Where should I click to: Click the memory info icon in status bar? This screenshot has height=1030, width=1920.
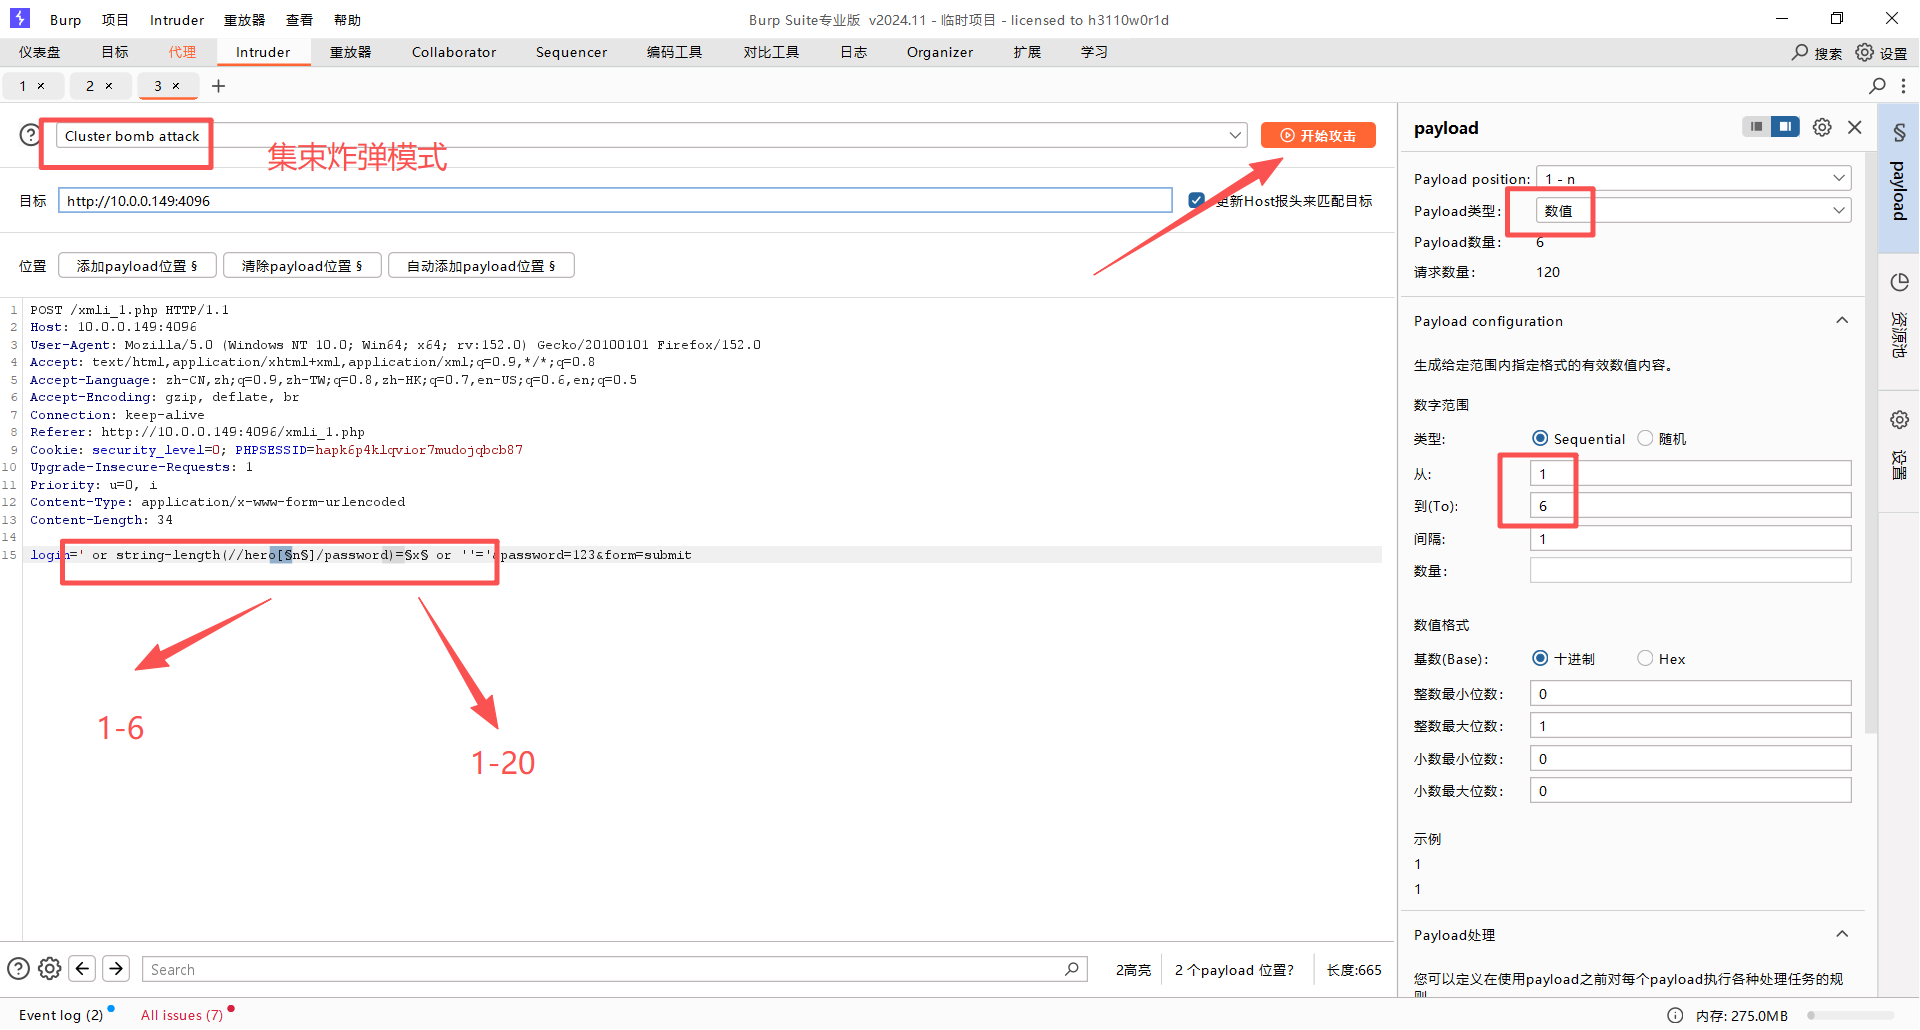(1675, 1015)
